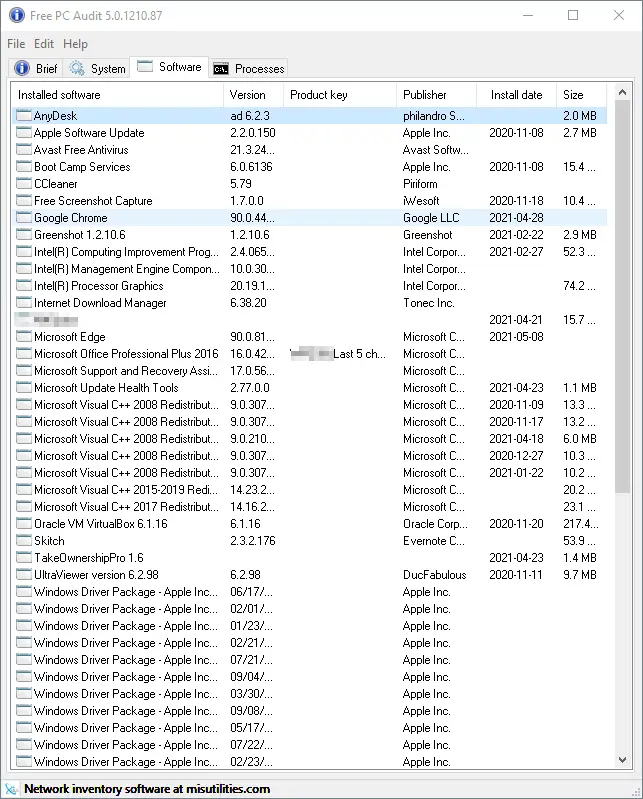The height and width of the screenshot is (799, 643).
Task: Click the Microsoft Office Professional Plus row icon
Action: (x=23, y=354)
